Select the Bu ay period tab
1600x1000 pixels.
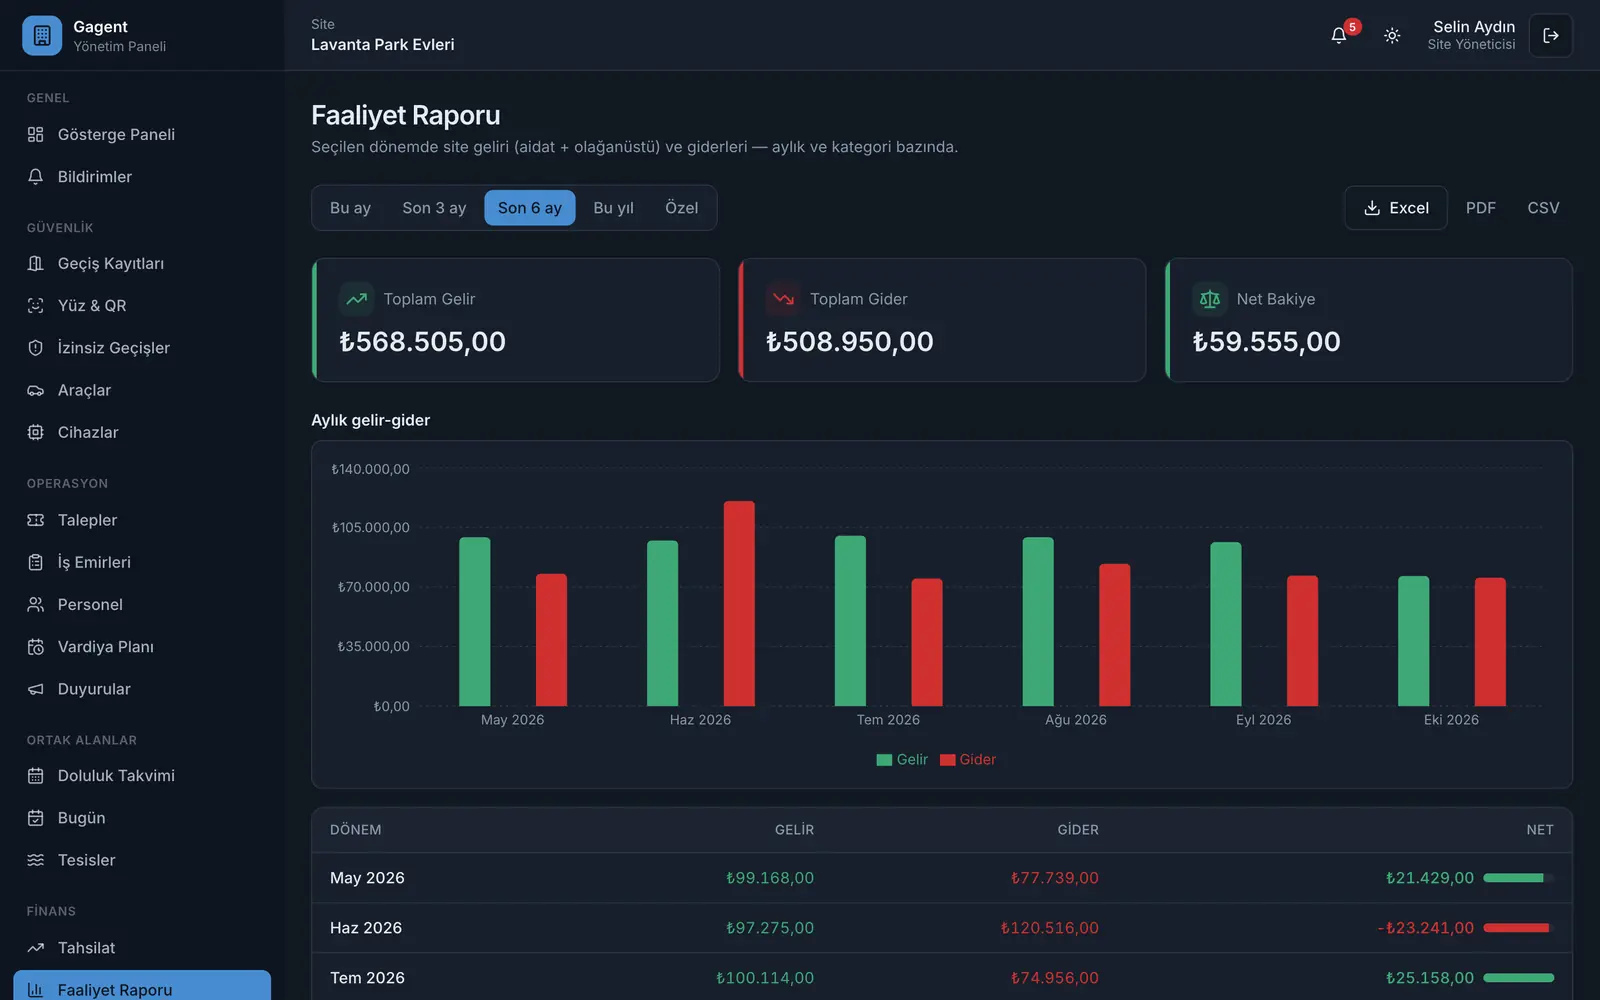[350, 208]
